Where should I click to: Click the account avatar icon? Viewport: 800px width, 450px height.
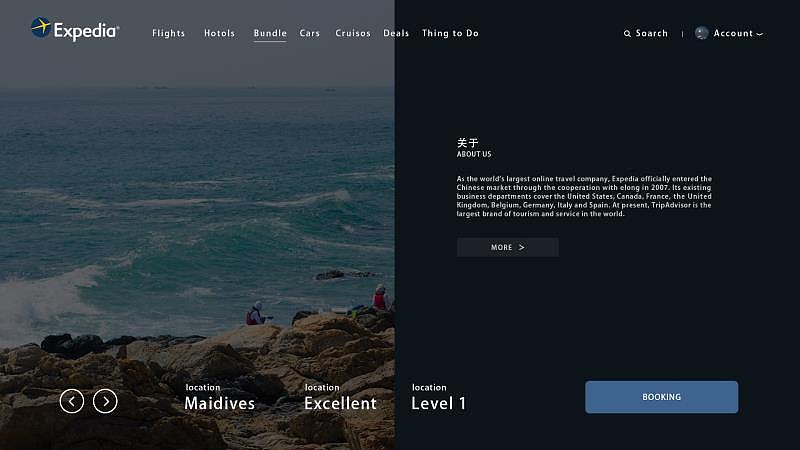pyautogui.click(x=702, y=33)
